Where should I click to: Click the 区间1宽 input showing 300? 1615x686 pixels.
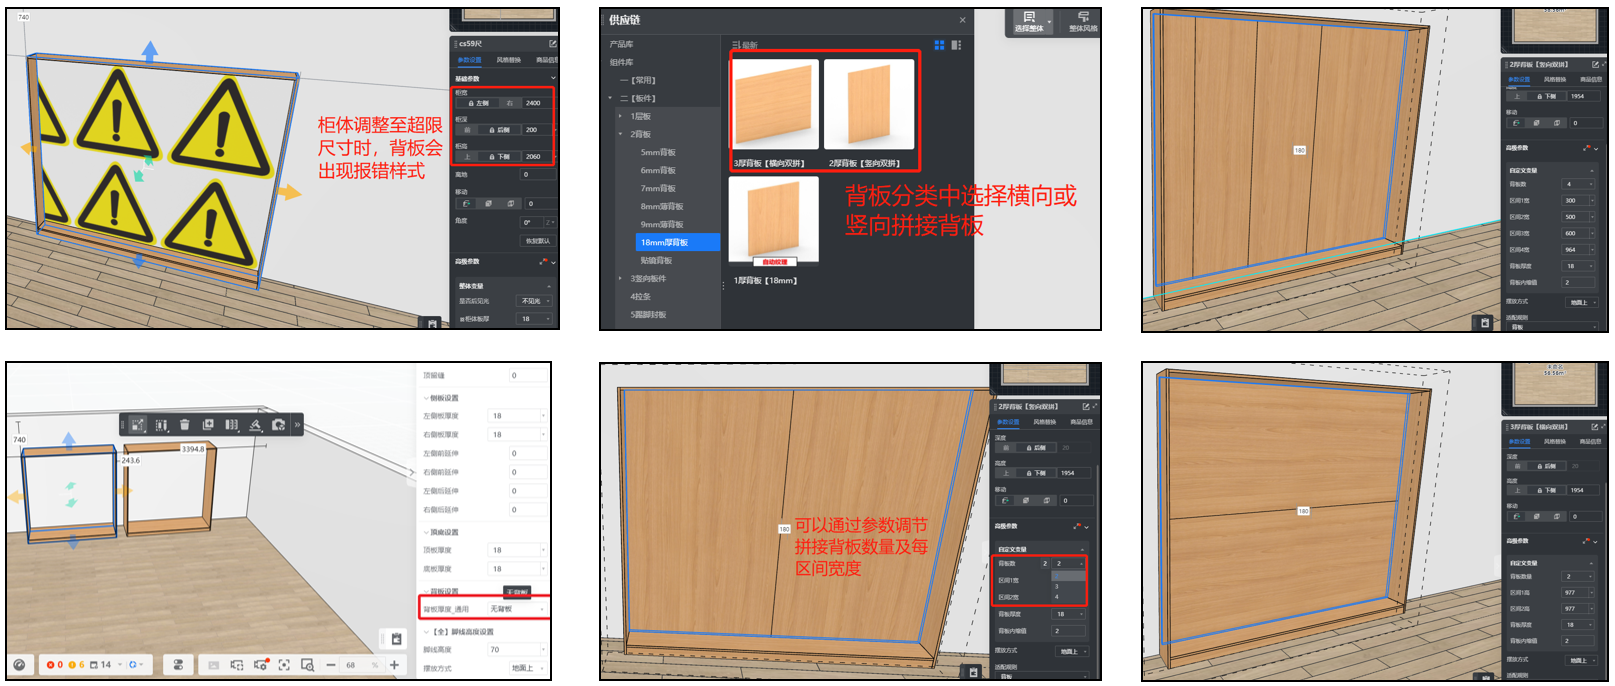coord(1577,200)
